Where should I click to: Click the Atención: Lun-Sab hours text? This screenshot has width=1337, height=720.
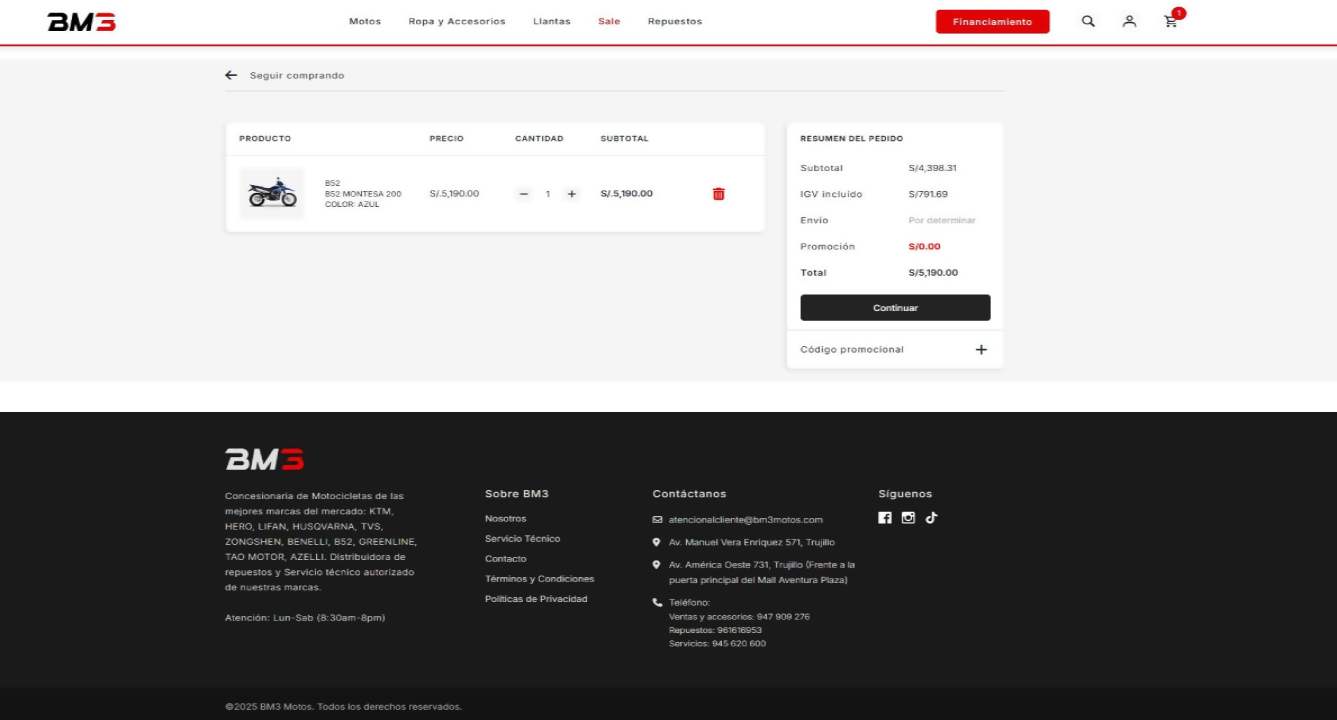305,618
